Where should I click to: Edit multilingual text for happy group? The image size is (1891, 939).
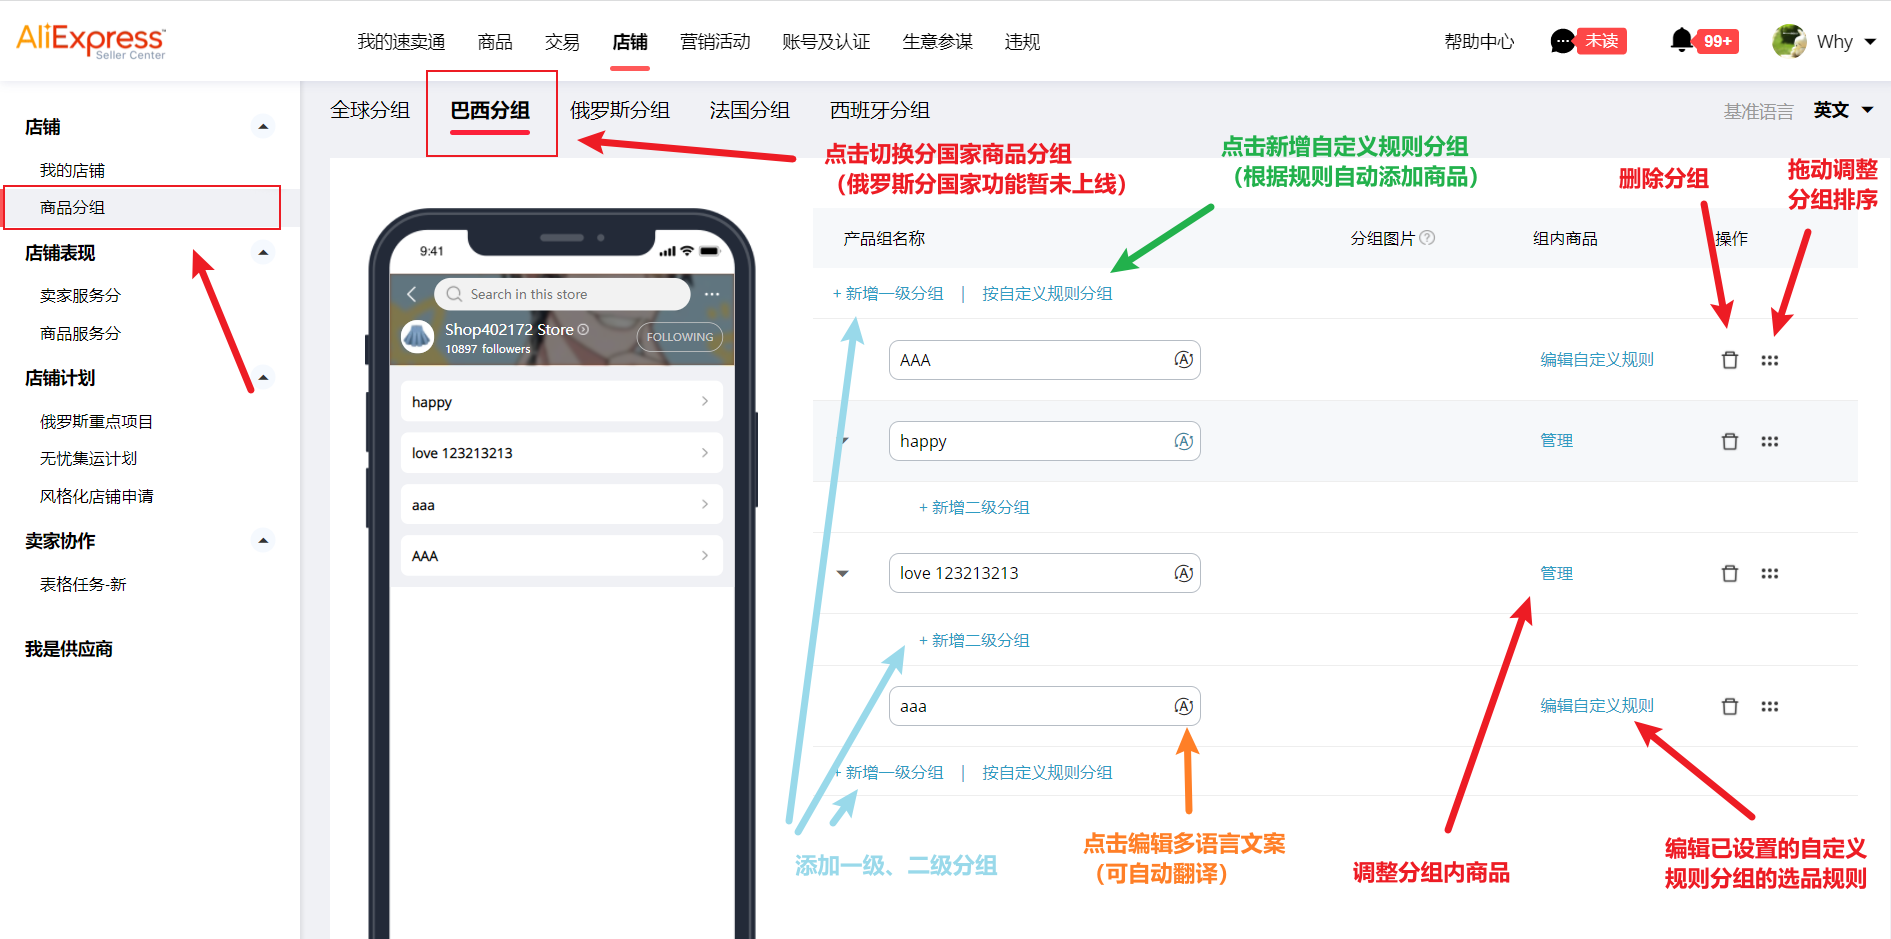pyautogui.click(x=1184, y=441)
